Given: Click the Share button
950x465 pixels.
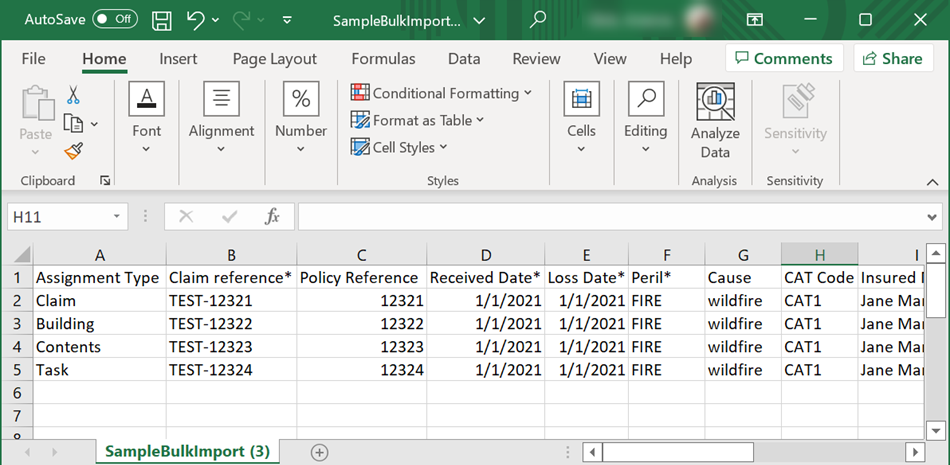Looking at the screenshot, I should coord(892,59).
